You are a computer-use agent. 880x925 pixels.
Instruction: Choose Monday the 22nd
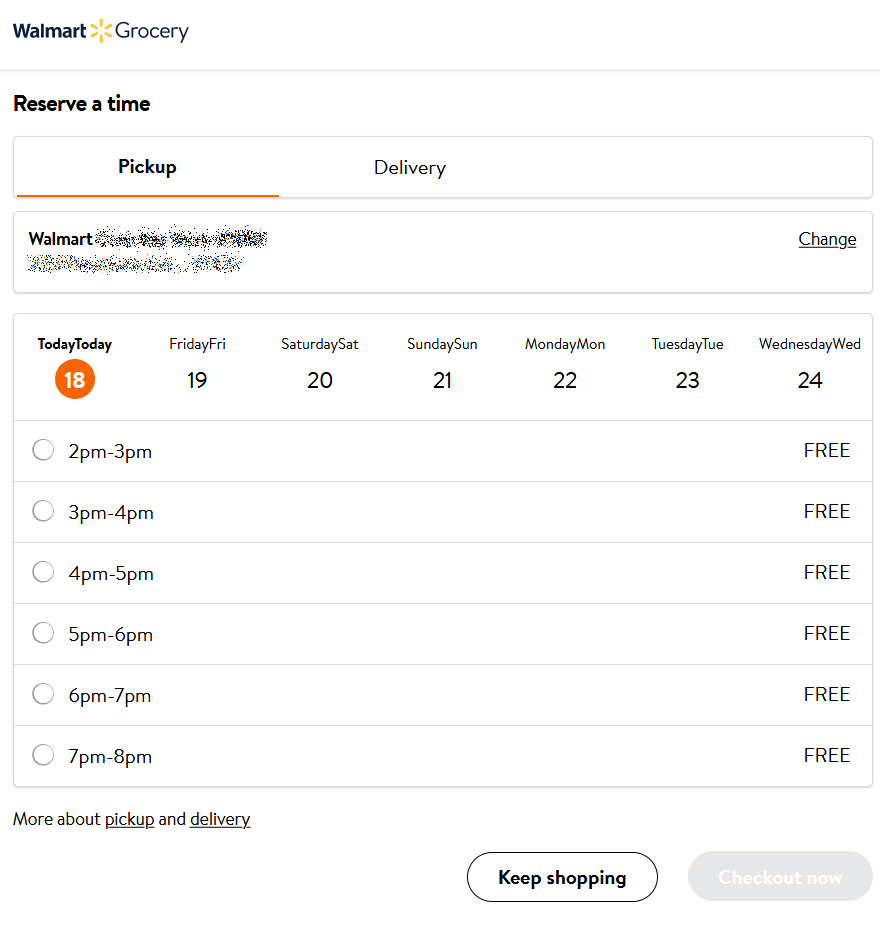pyautogui.click(x=565, y=380)
